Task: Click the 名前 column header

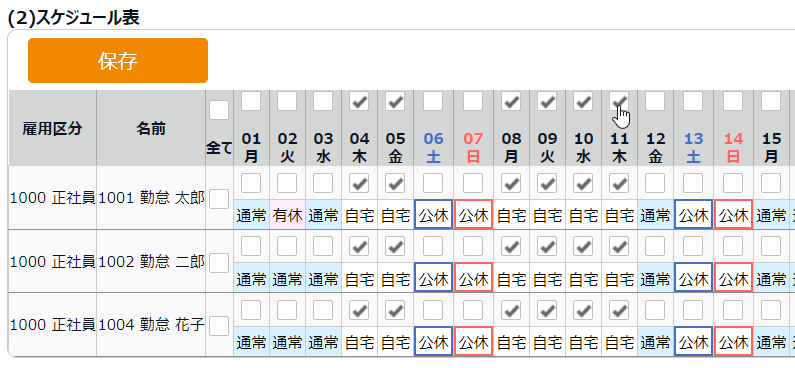Action: coord(151,129)
